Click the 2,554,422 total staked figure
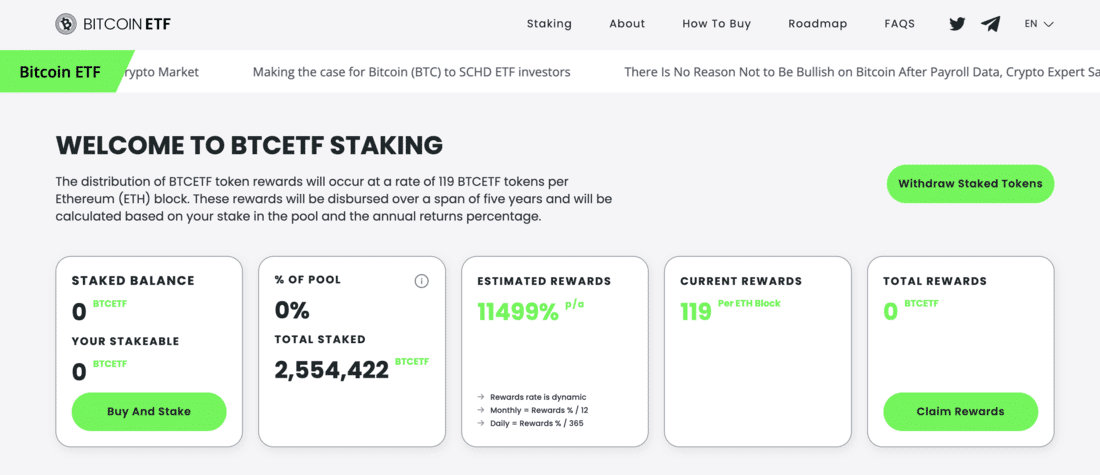This screenshot has width=1100, height=475. point(331,370)
